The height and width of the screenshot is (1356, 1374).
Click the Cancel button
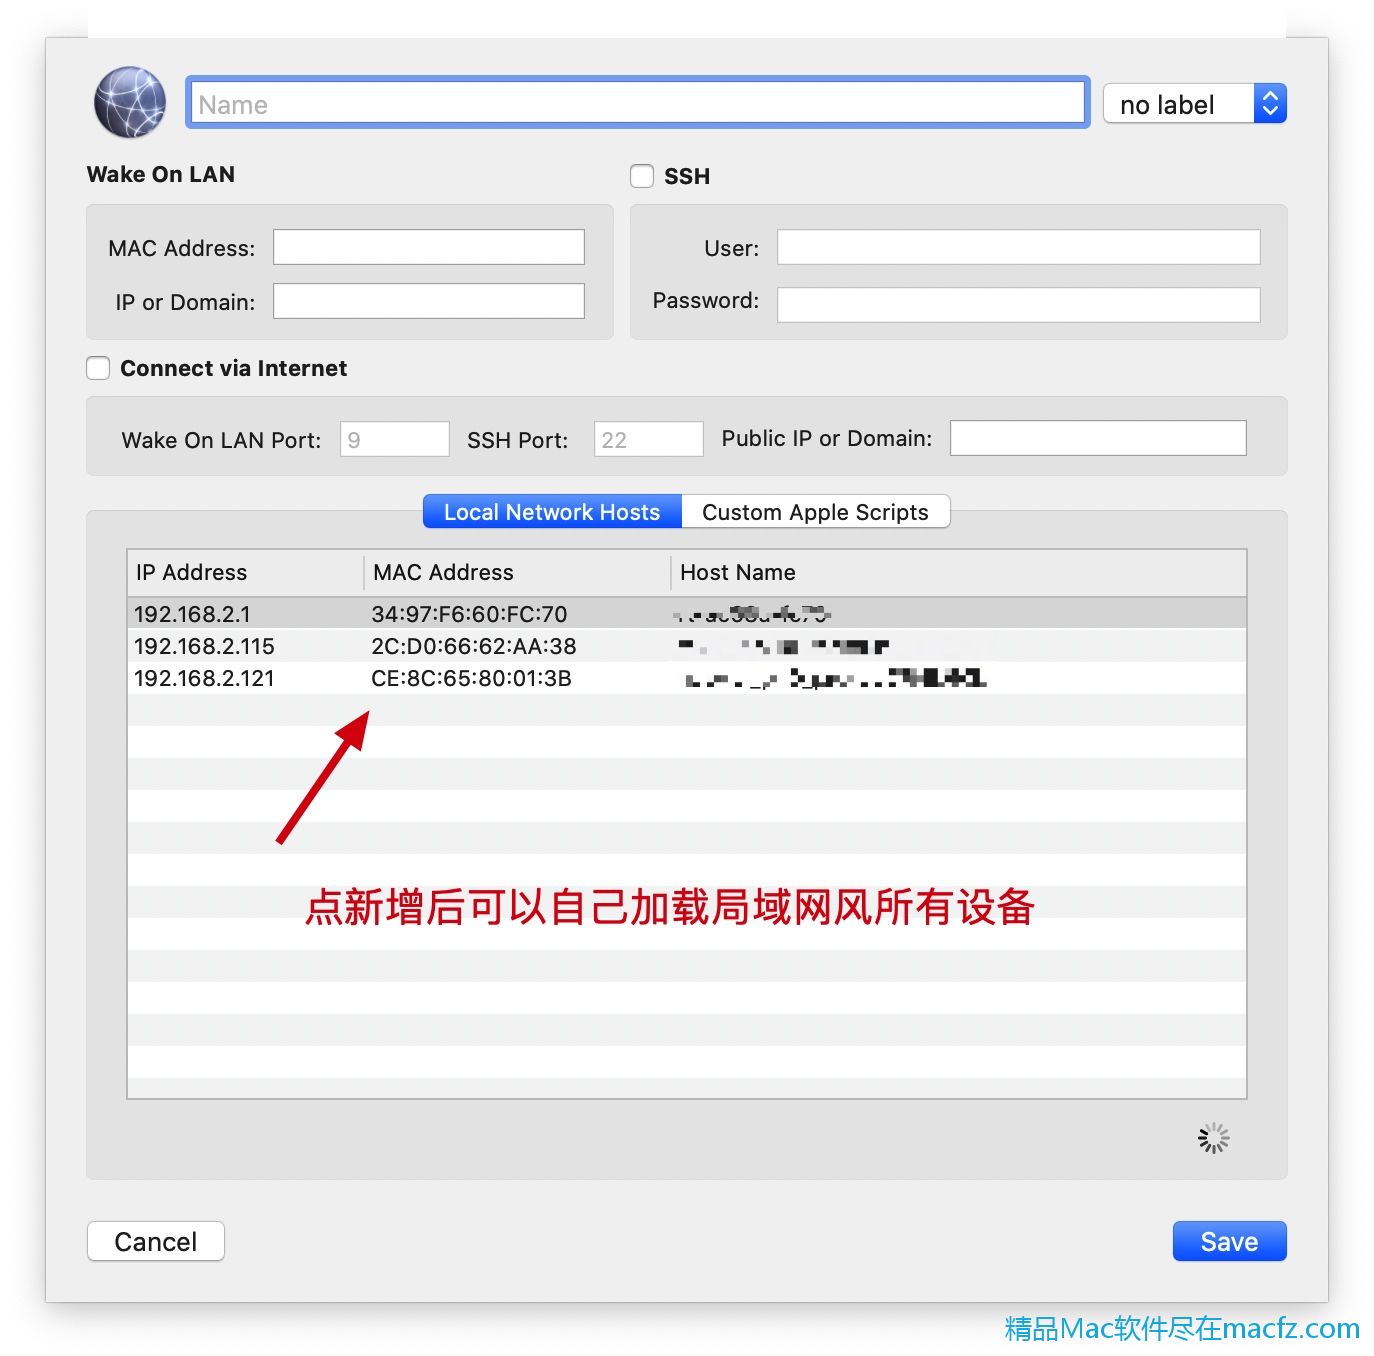click(x=156, y=1241)
